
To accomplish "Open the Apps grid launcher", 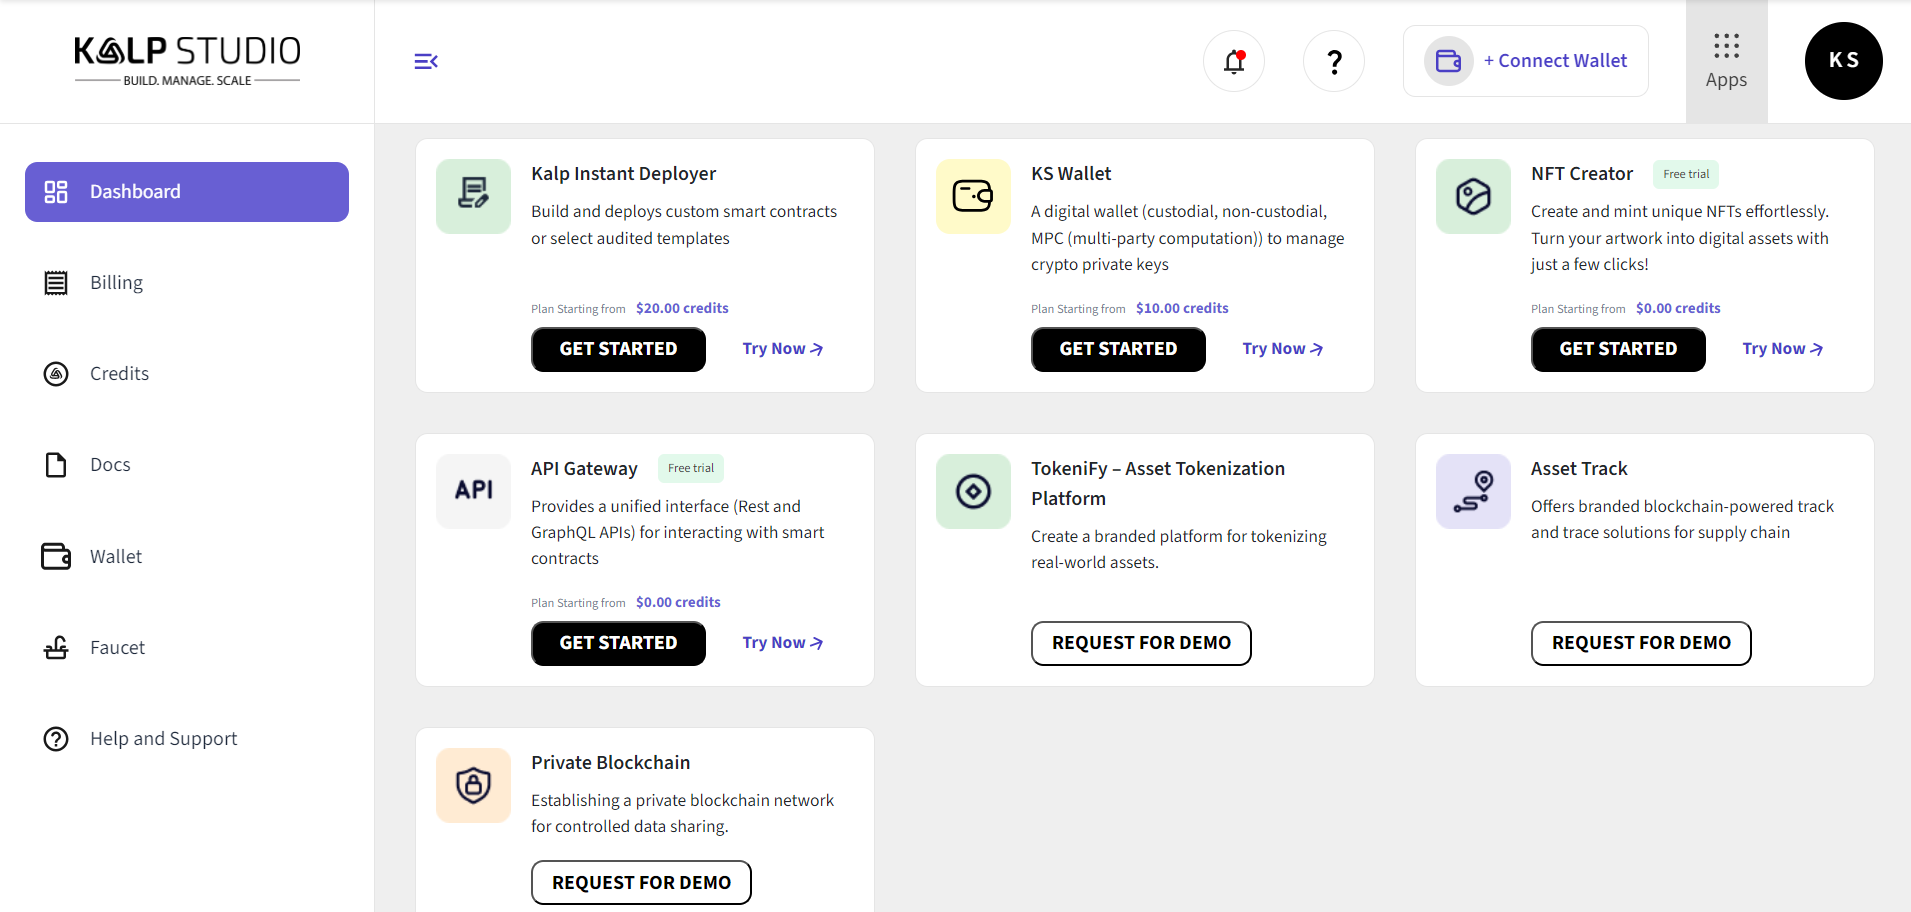I will point(1726,61).
